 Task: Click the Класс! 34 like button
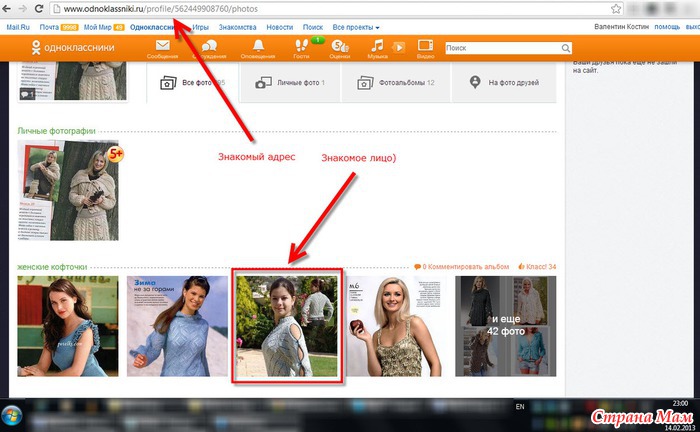coord(537,266)
